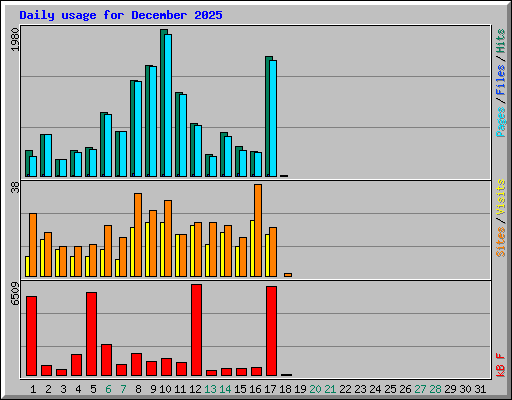This screenshot has height=400, width=512.
Task: Click the cyan bar for day 11
Action: 183,135
